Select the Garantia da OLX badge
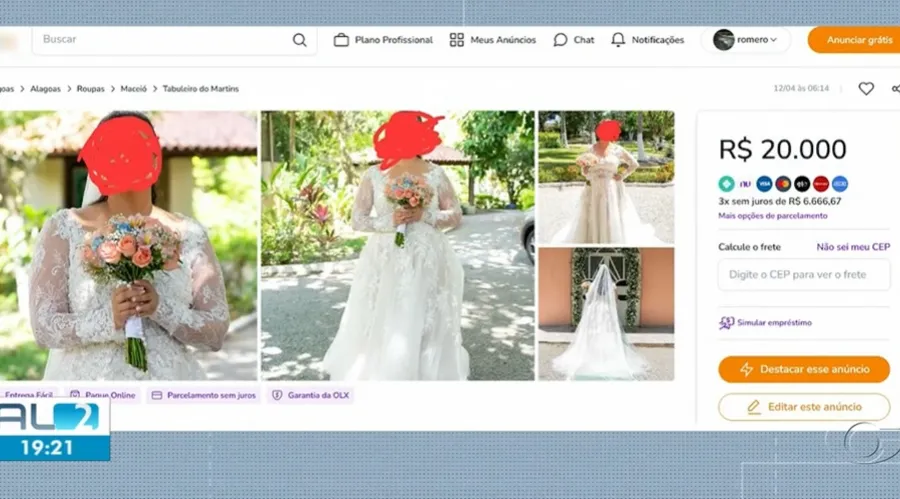 click(310, 396)
